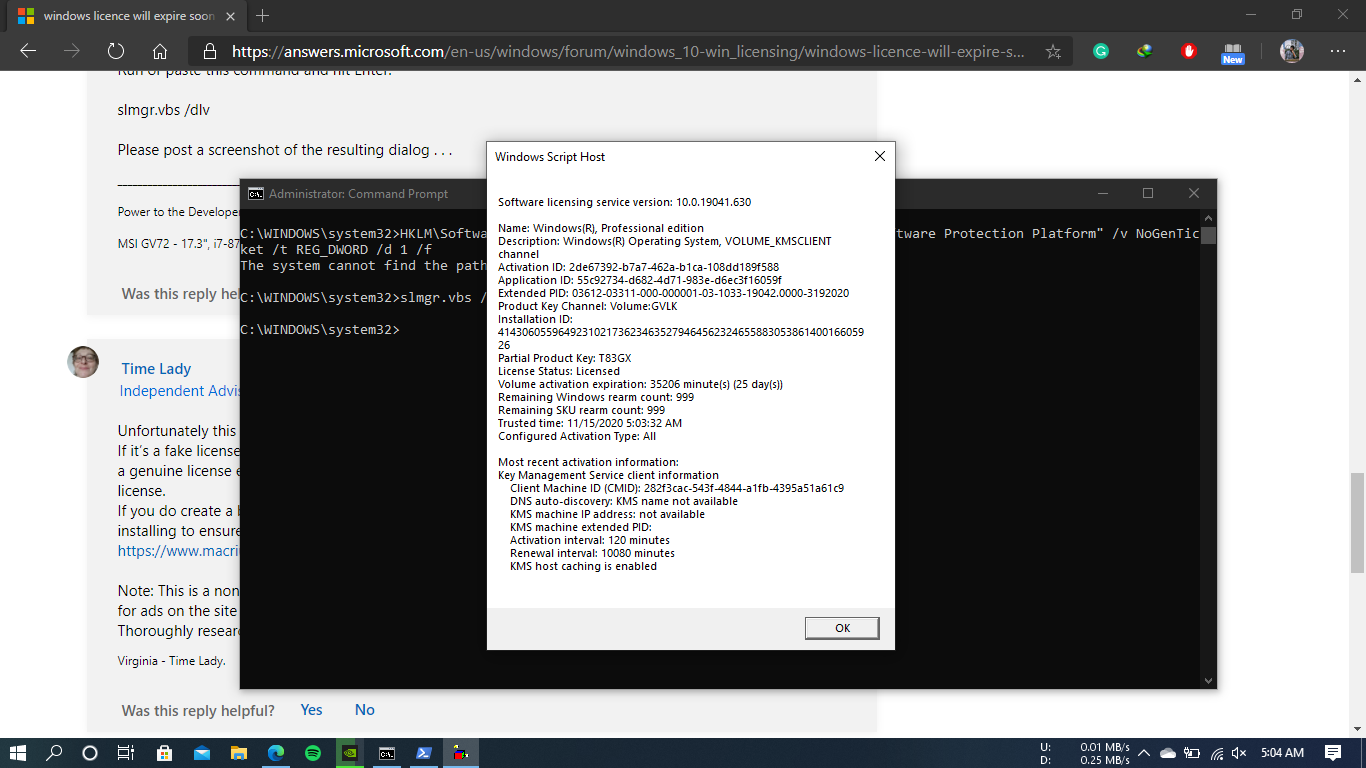This screenshot has width=1366, height=768.
Task: Click the Edge forward arrow
Action: pyautogui.click(x=71, y=51)
